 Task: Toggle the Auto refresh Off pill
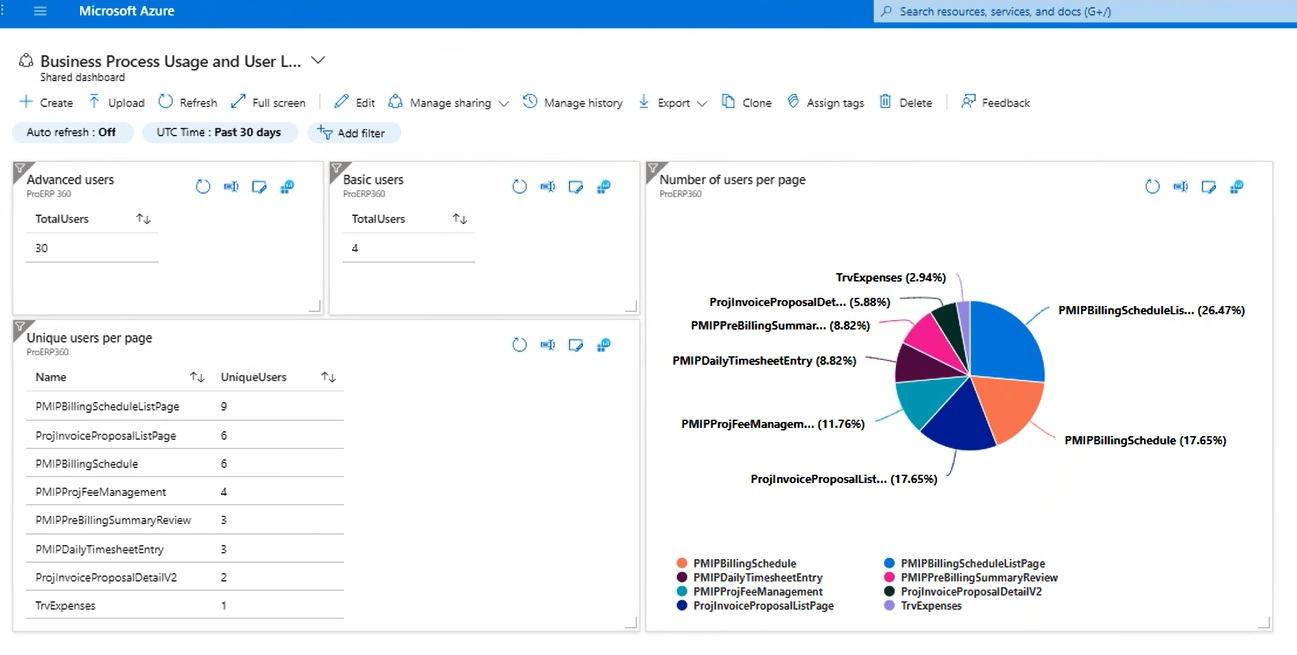click(x=70, y=132)
